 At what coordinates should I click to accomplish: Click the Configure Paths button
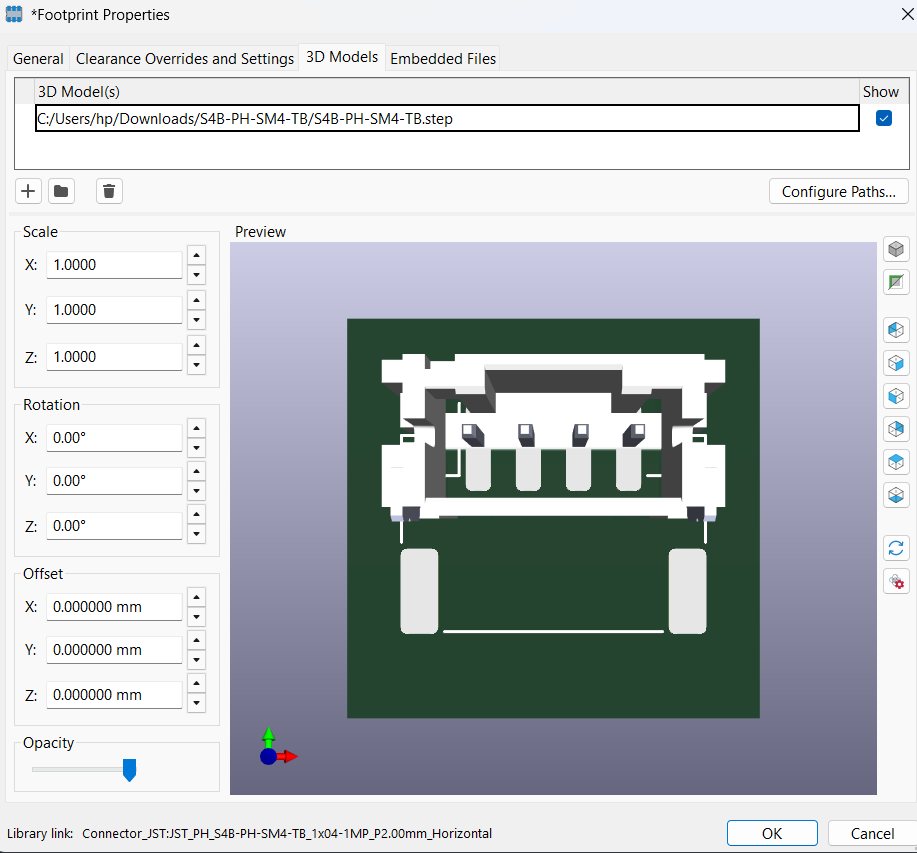[x=838, y=190]
